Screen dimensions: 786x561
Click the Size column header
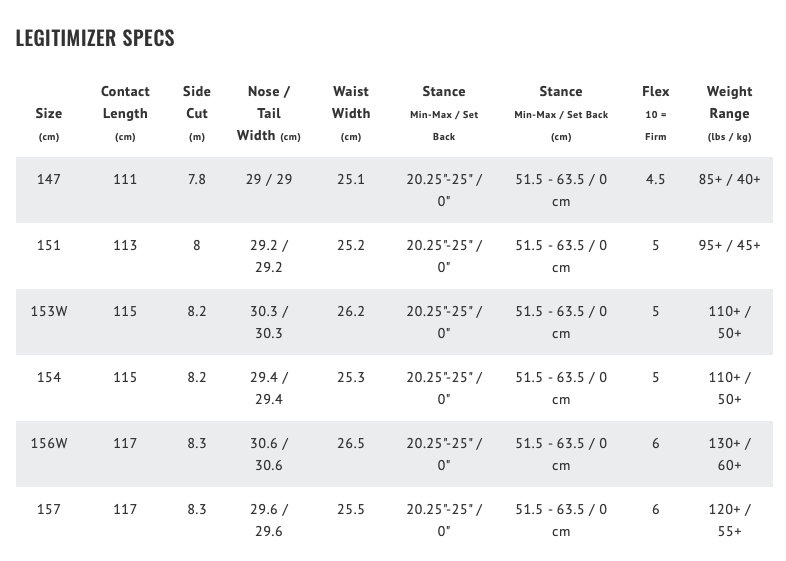[x=48, y=114]
